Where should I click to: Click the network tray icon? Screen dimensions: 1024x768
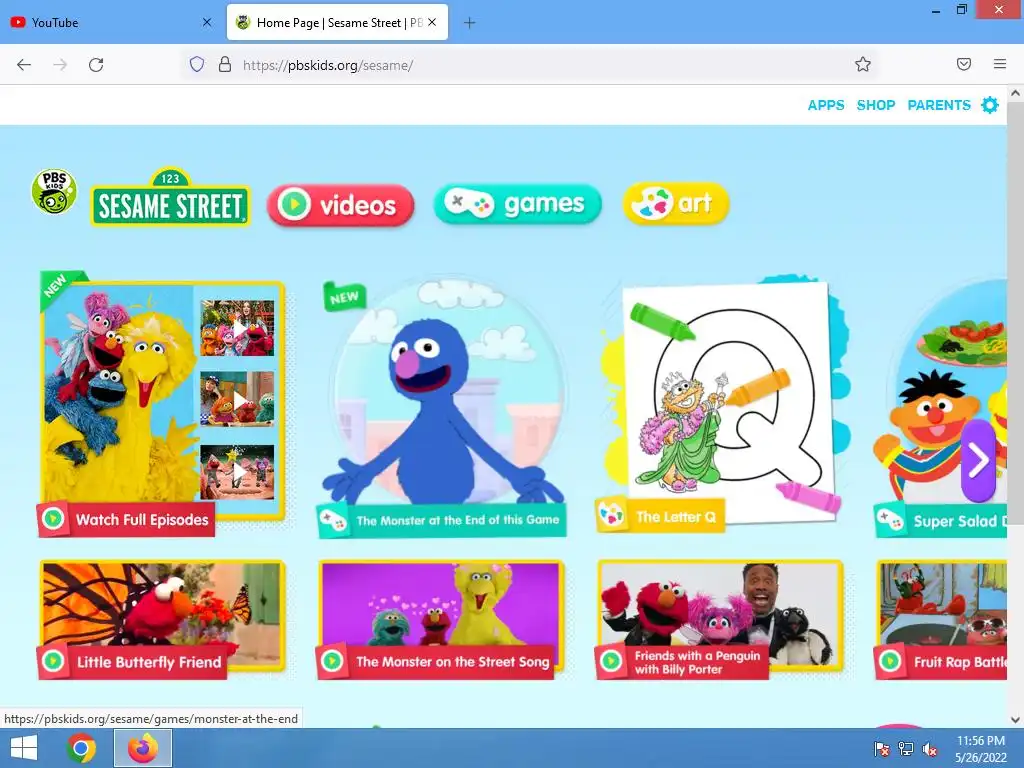[906, 748]
